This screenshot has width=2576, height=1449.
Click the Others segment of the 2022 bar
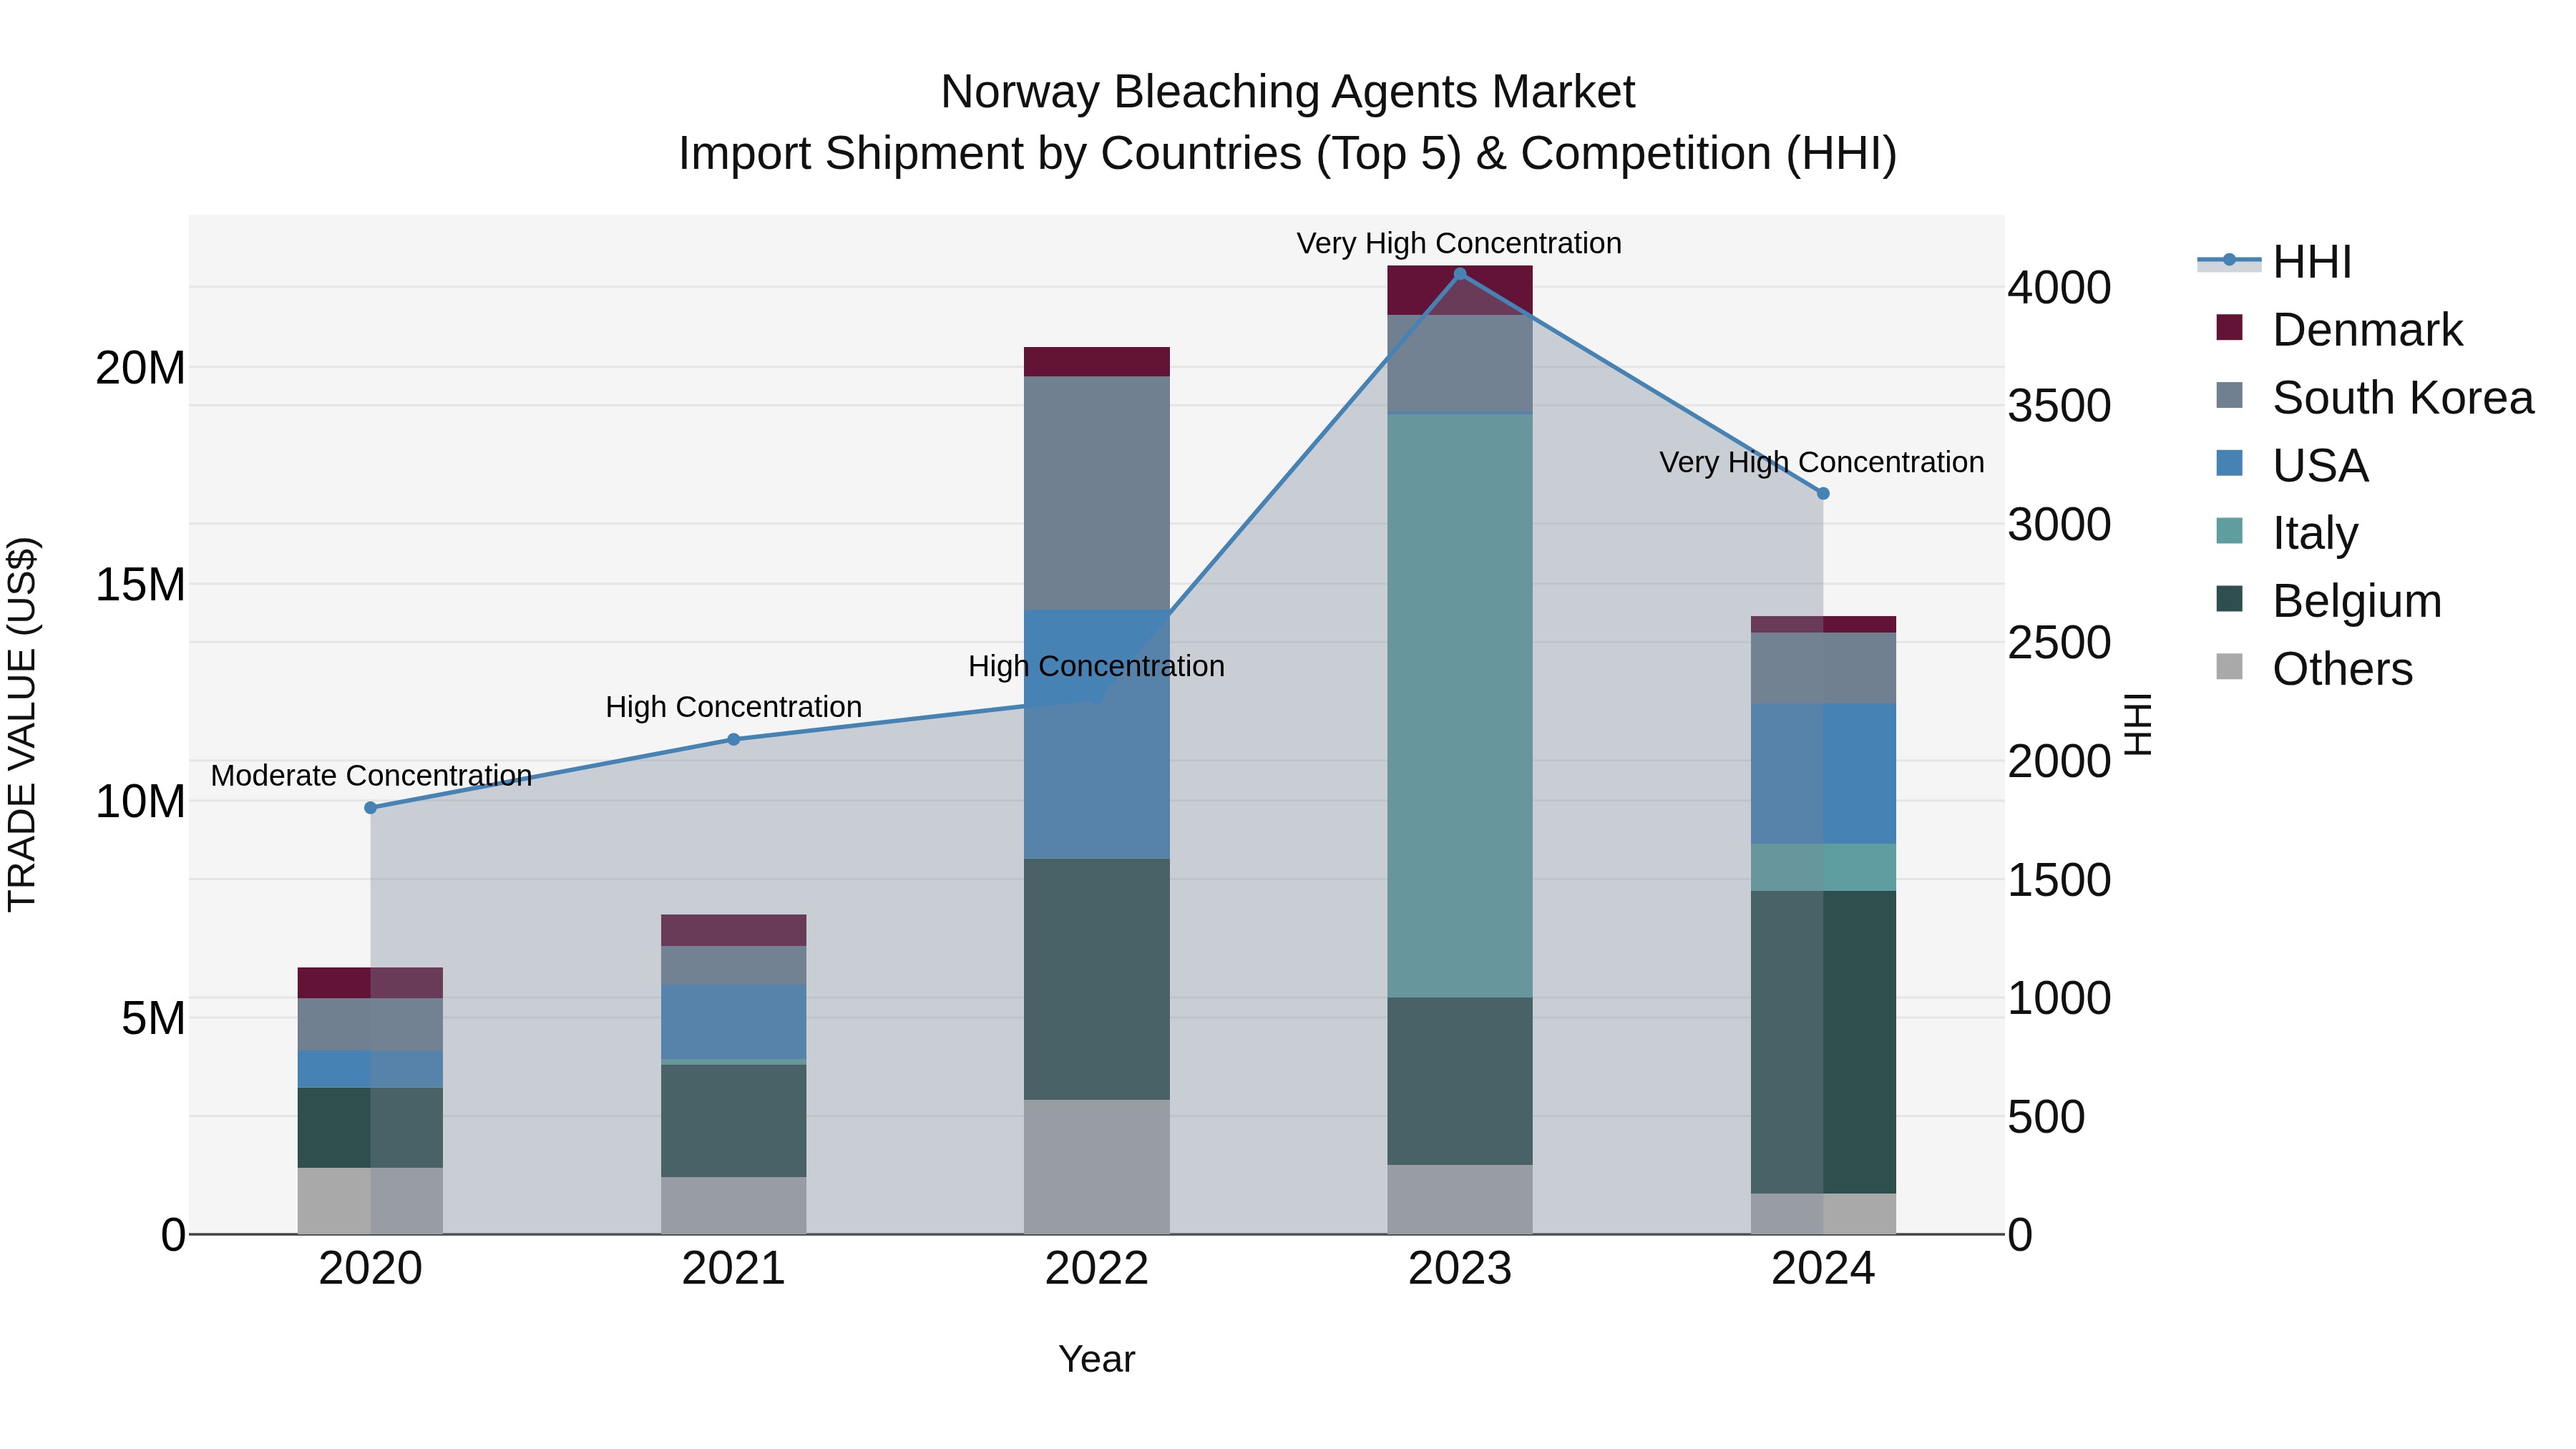[1097, 1167]
